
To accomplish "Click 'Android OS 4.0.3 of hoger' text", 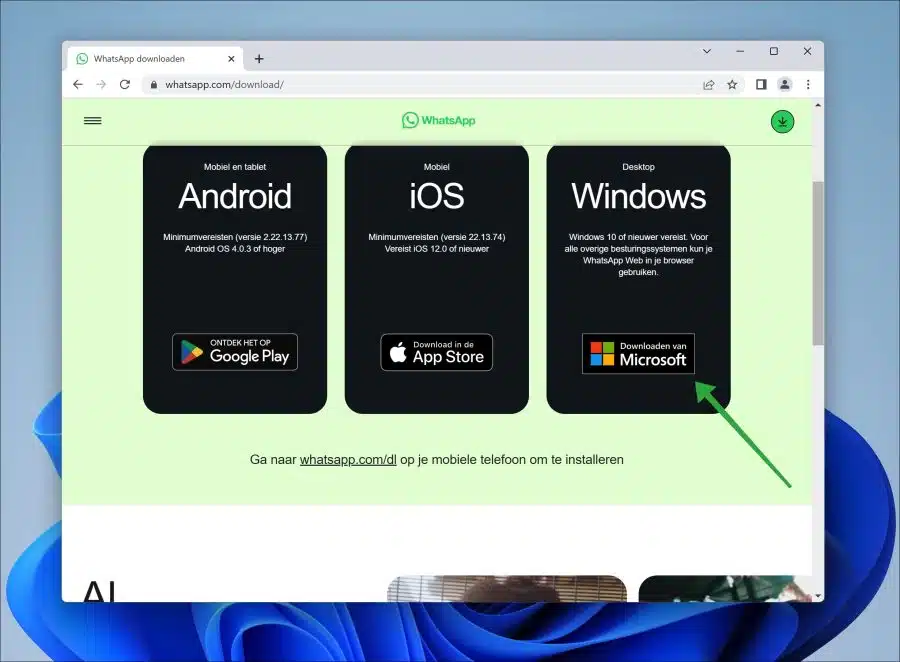I will click(x=235, y=249).
